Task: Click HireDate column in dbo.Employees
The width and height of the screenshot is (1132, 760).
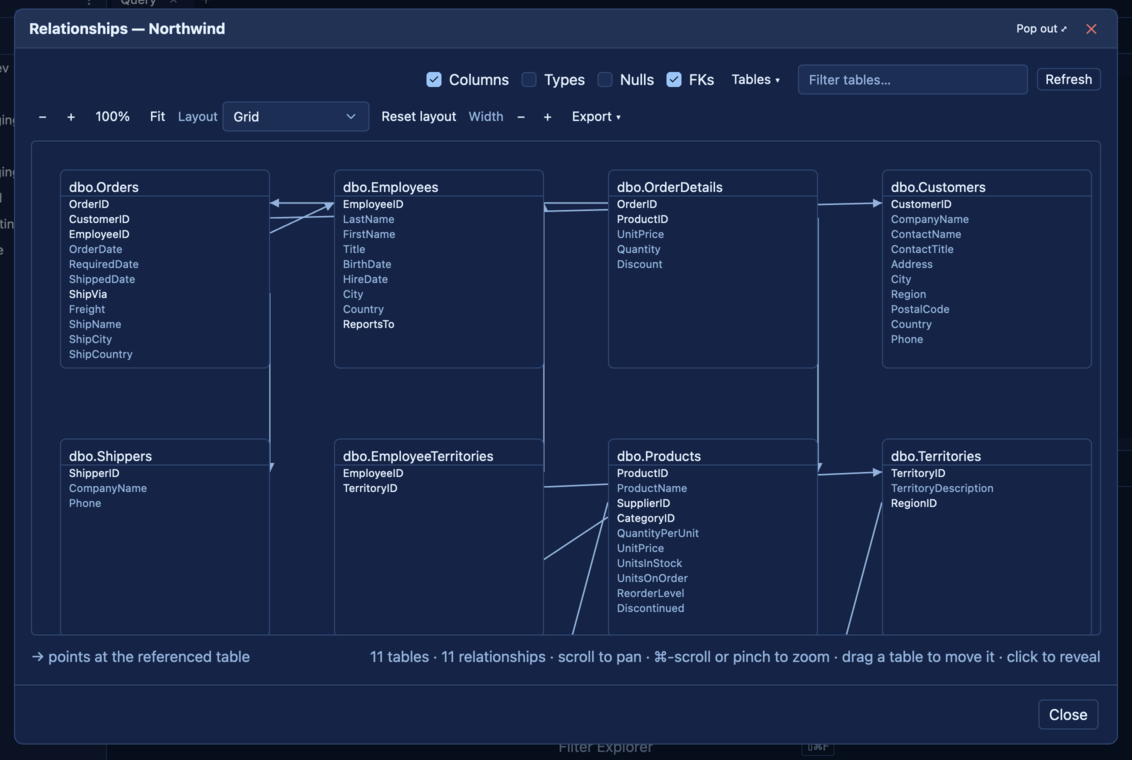Action: click(x=365, y=279)
